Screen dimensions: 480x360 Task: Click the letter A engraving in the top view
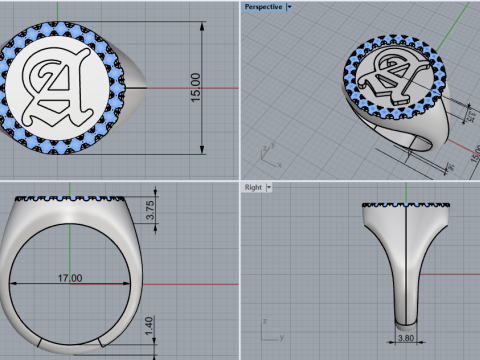click(x=57, y=87)
